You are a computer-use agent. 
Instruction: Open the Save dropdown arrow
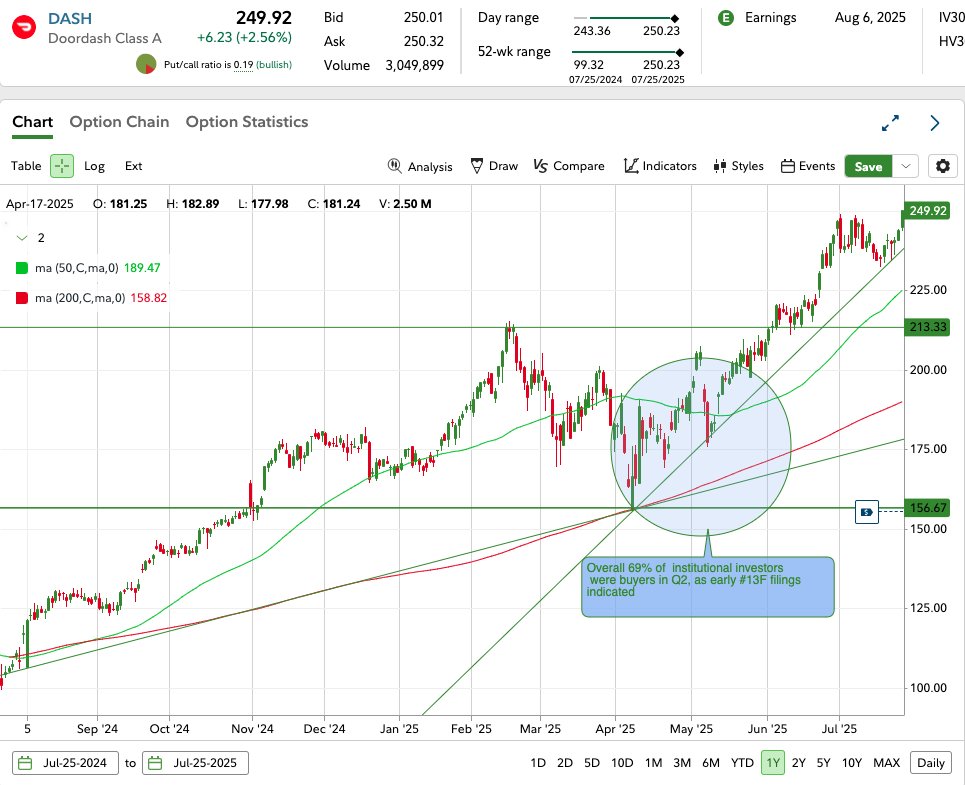[x=905, y=166]
